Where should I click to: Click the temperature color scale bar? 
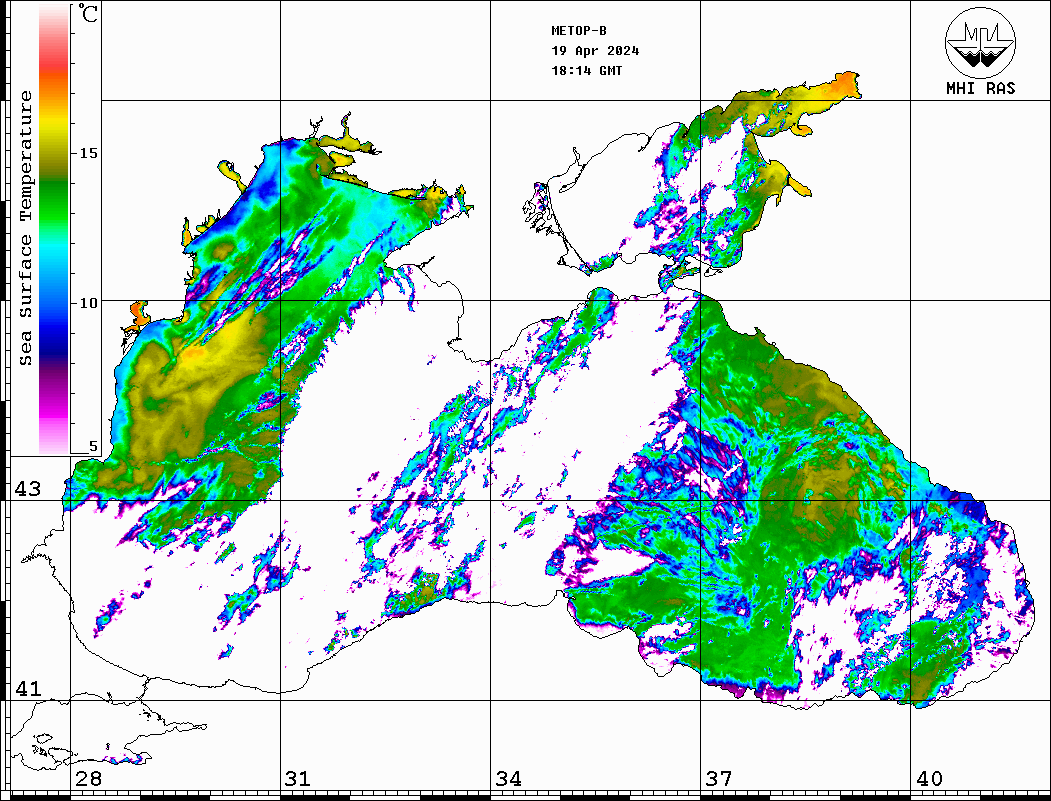(54, 230)
